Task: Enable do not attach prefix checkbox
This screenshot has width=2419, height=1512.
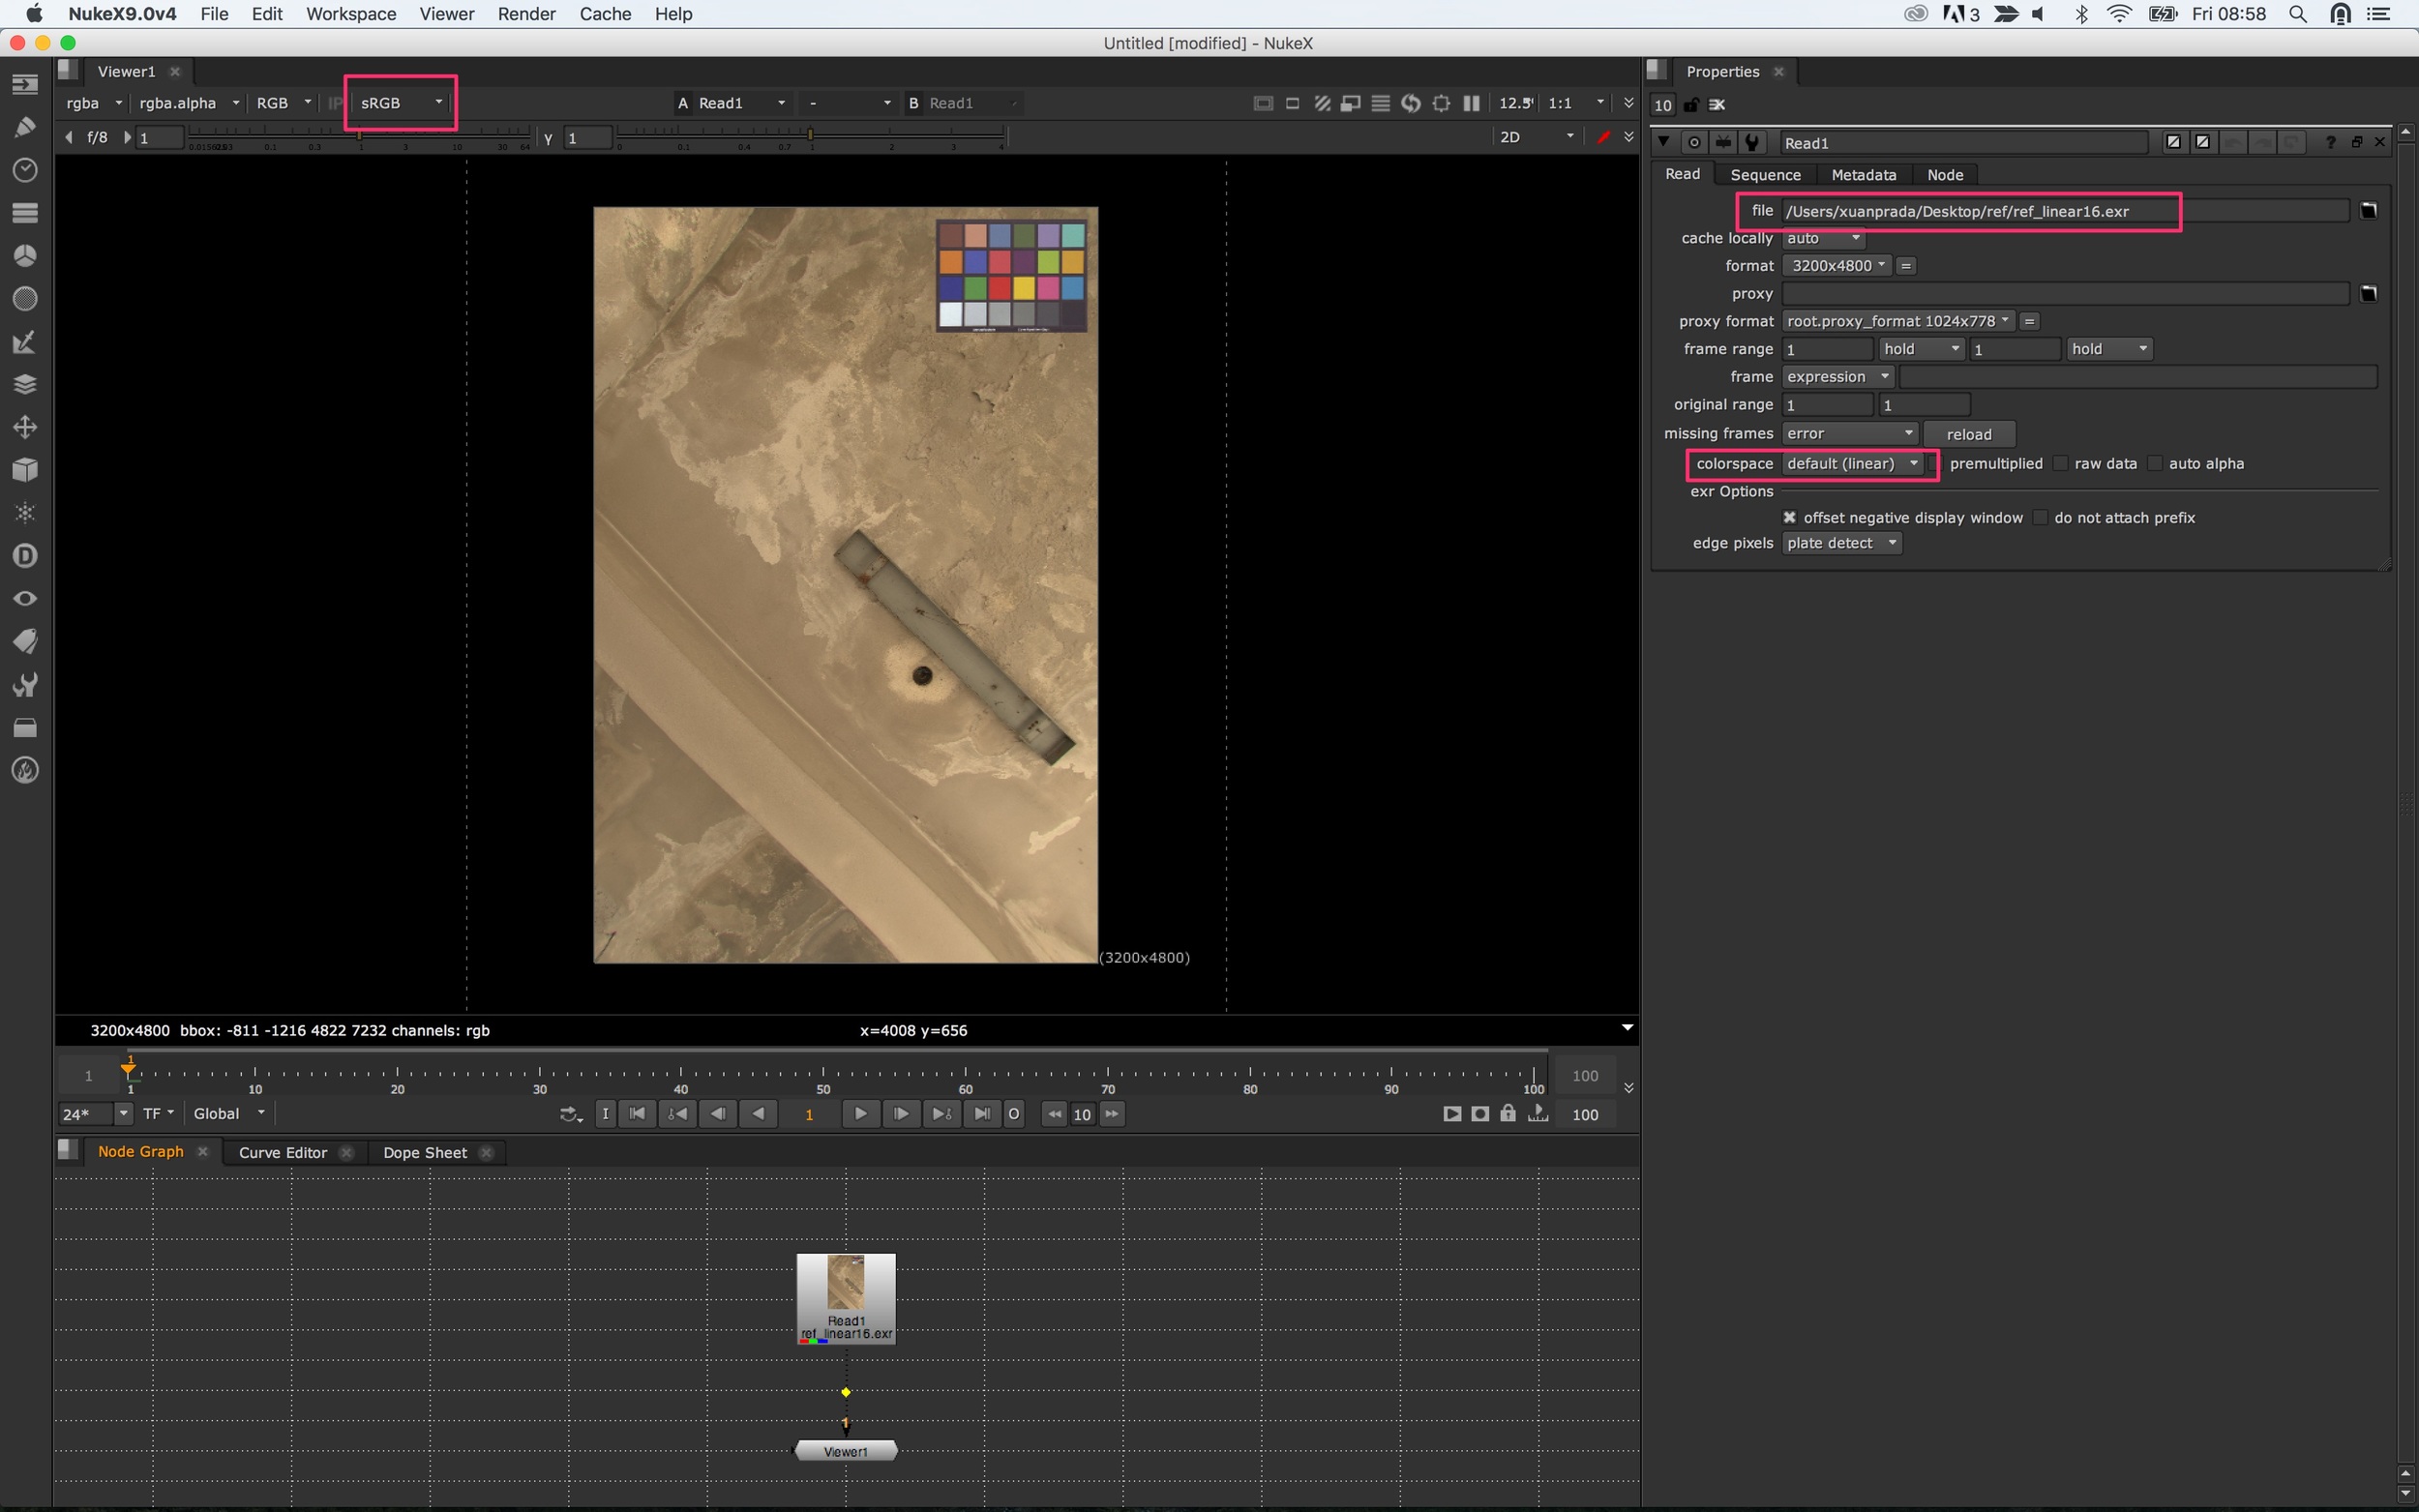Action: coord(2040,517)
